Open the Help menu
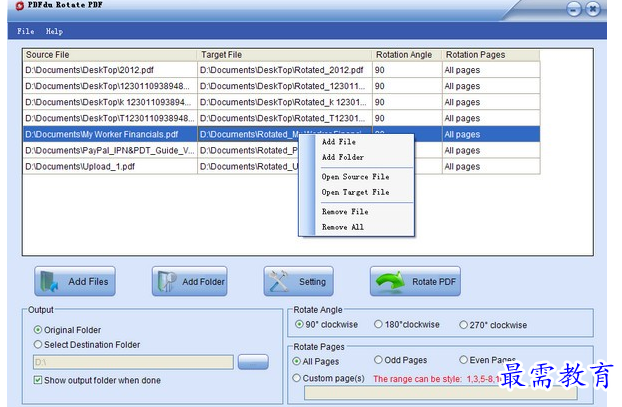Image resolution: width=622 pixels, height=407 pixels. (x=54, y=31)
